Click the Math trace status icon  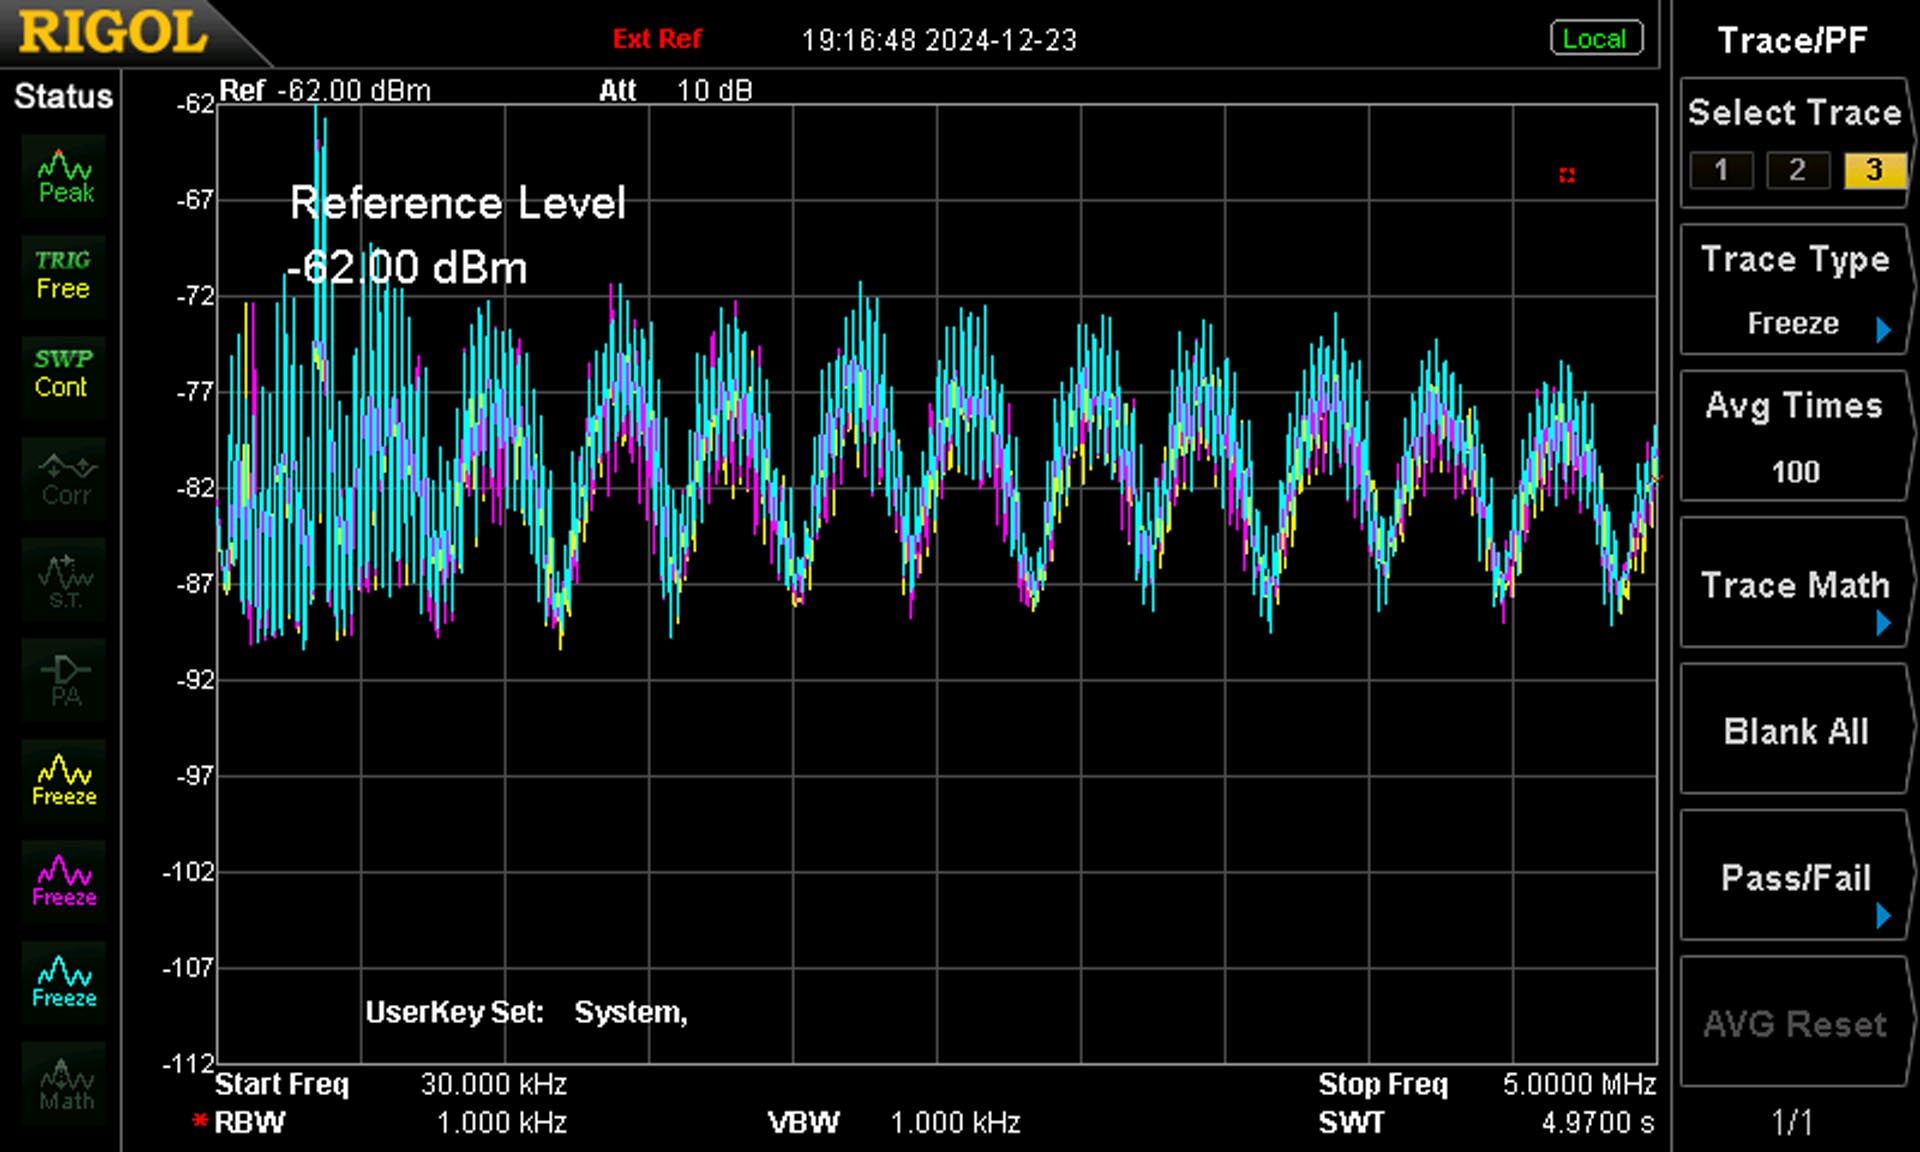[64, 1085]
